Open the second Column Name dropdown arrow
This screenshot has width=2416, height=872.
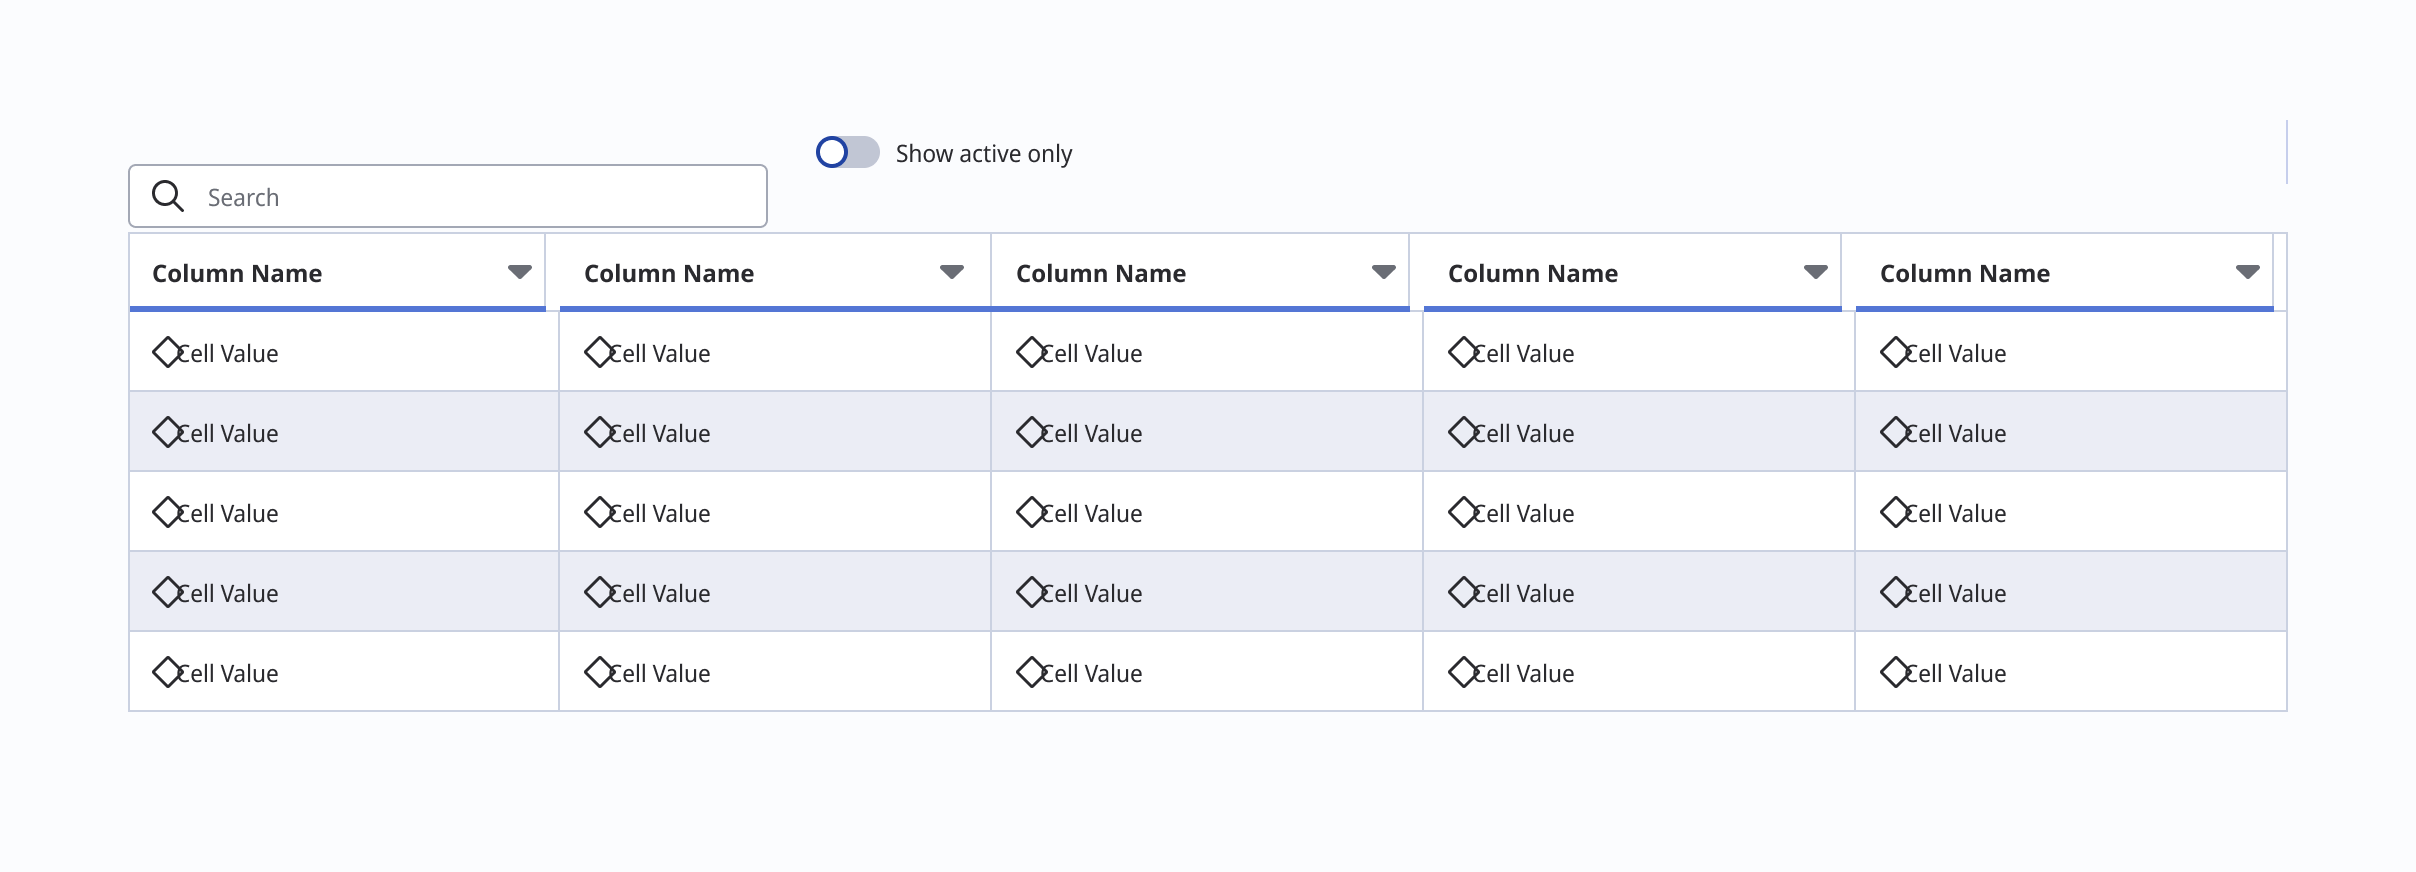[x=952, y=272]
